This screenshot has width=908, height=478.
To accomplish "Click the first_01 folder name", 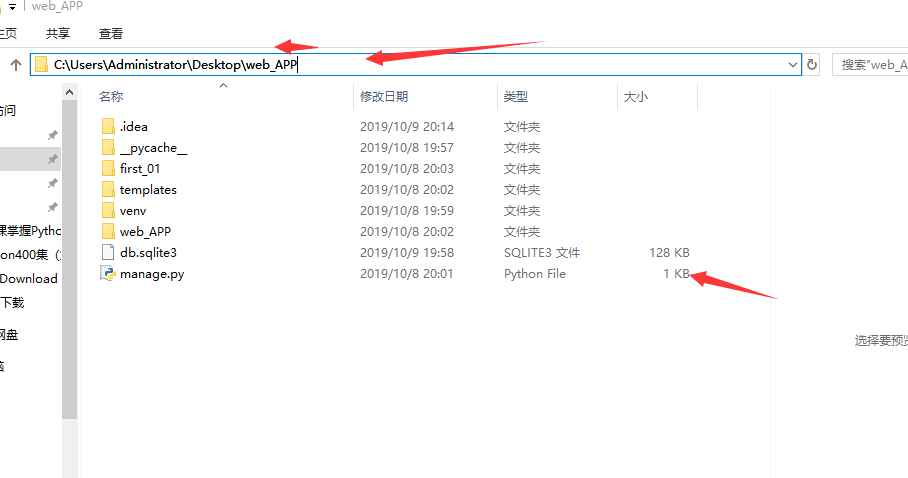I will point(140,169).
